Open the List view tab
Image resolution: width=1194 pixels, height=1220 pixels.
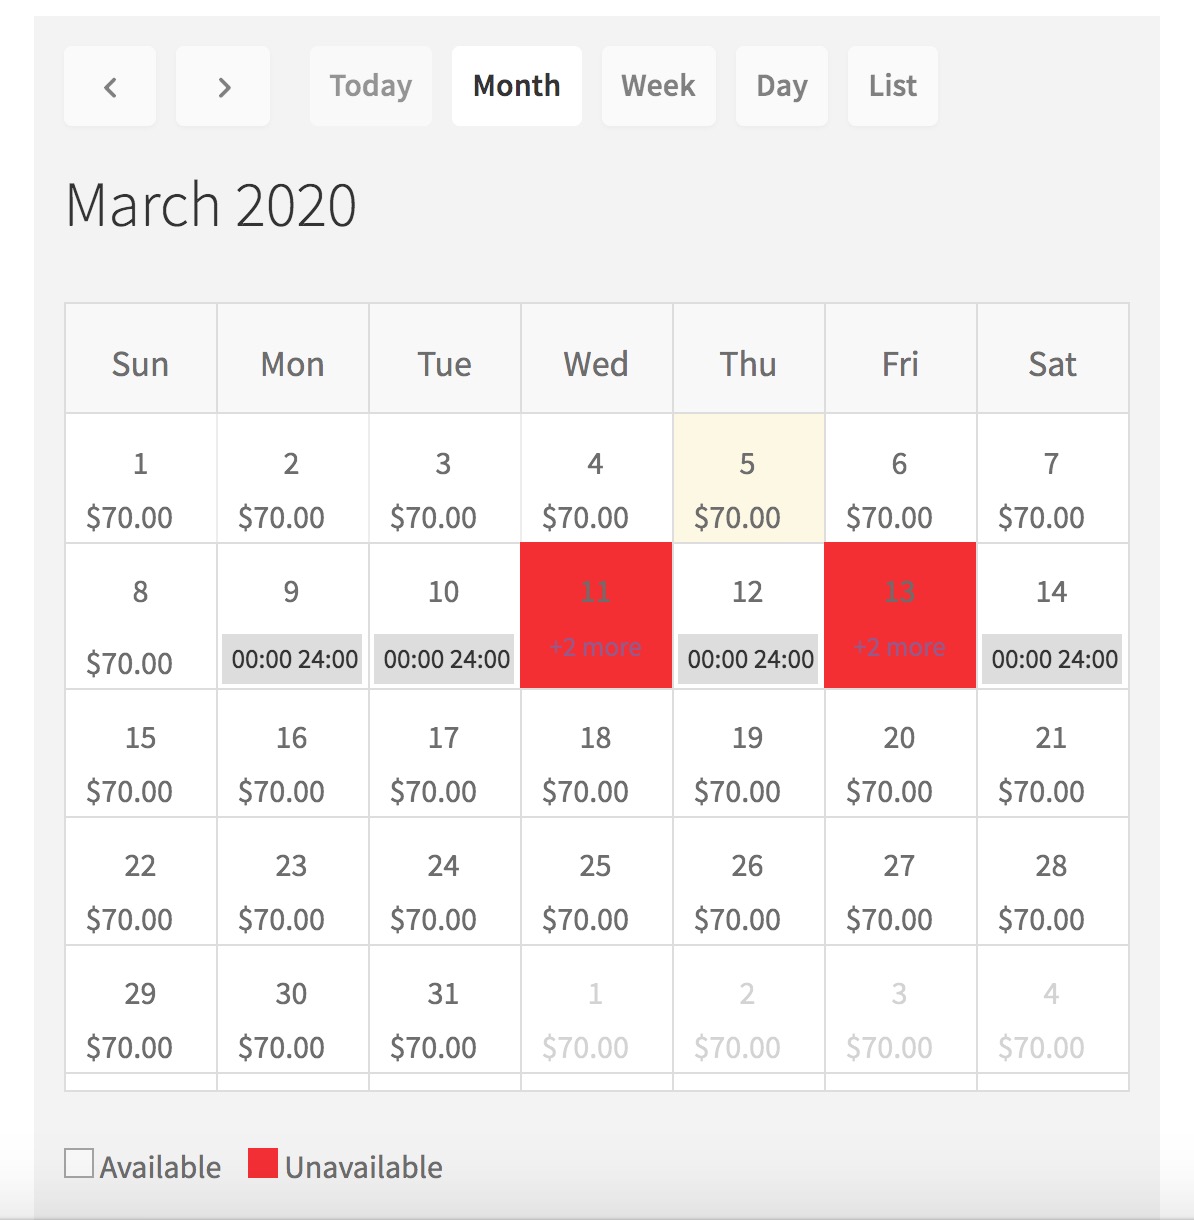pos(892,87)
